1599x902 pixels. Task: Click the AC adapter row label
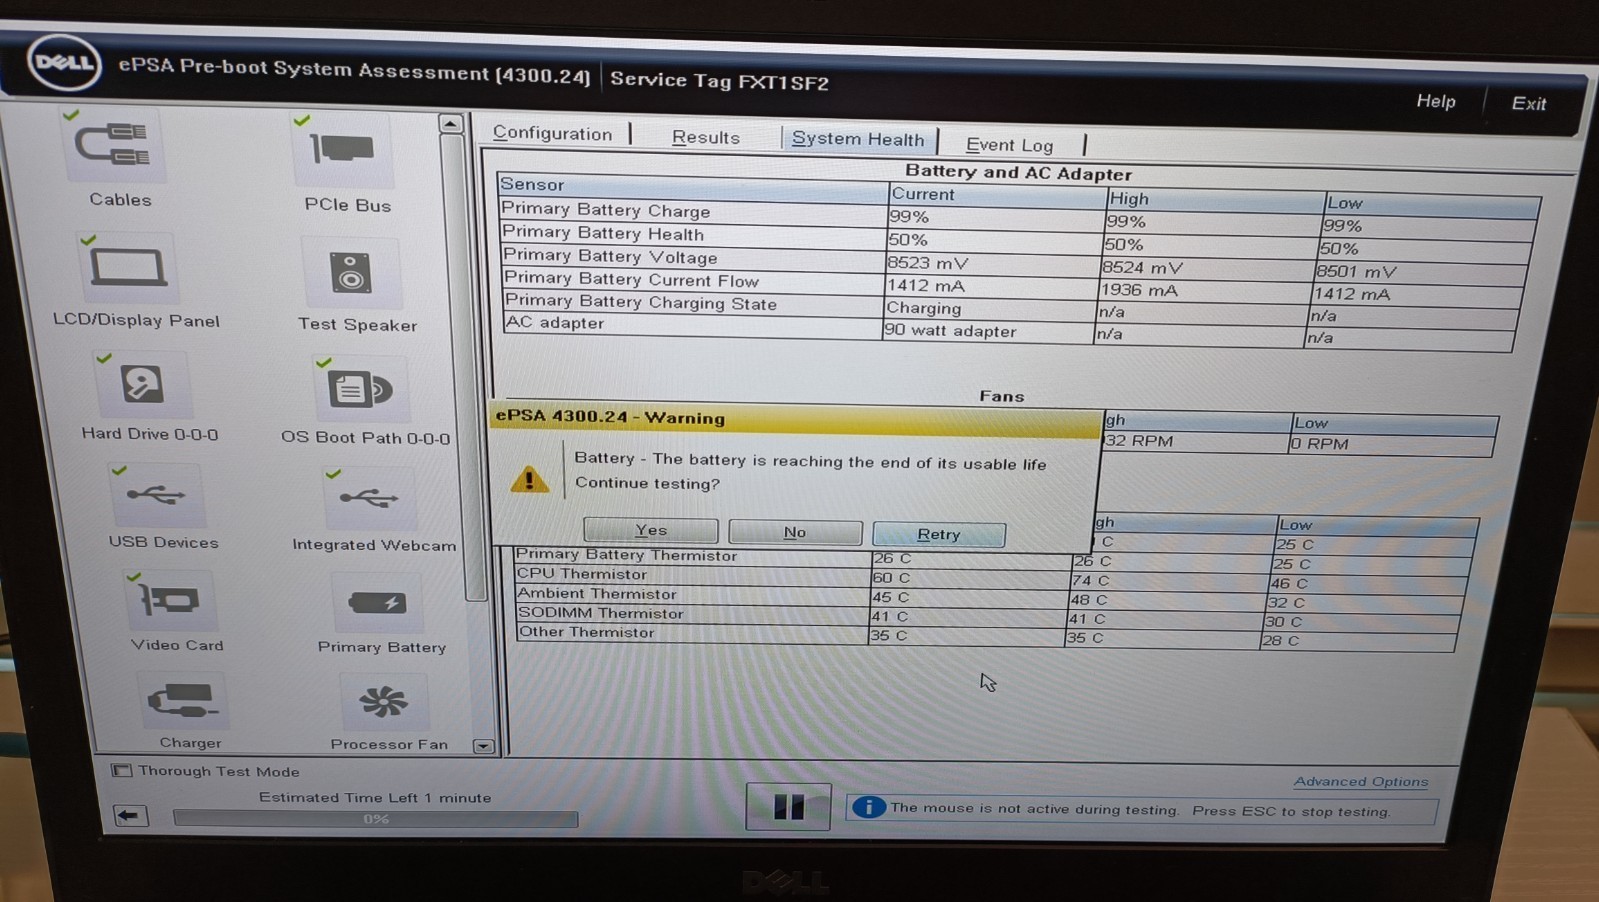pos(555,322)
